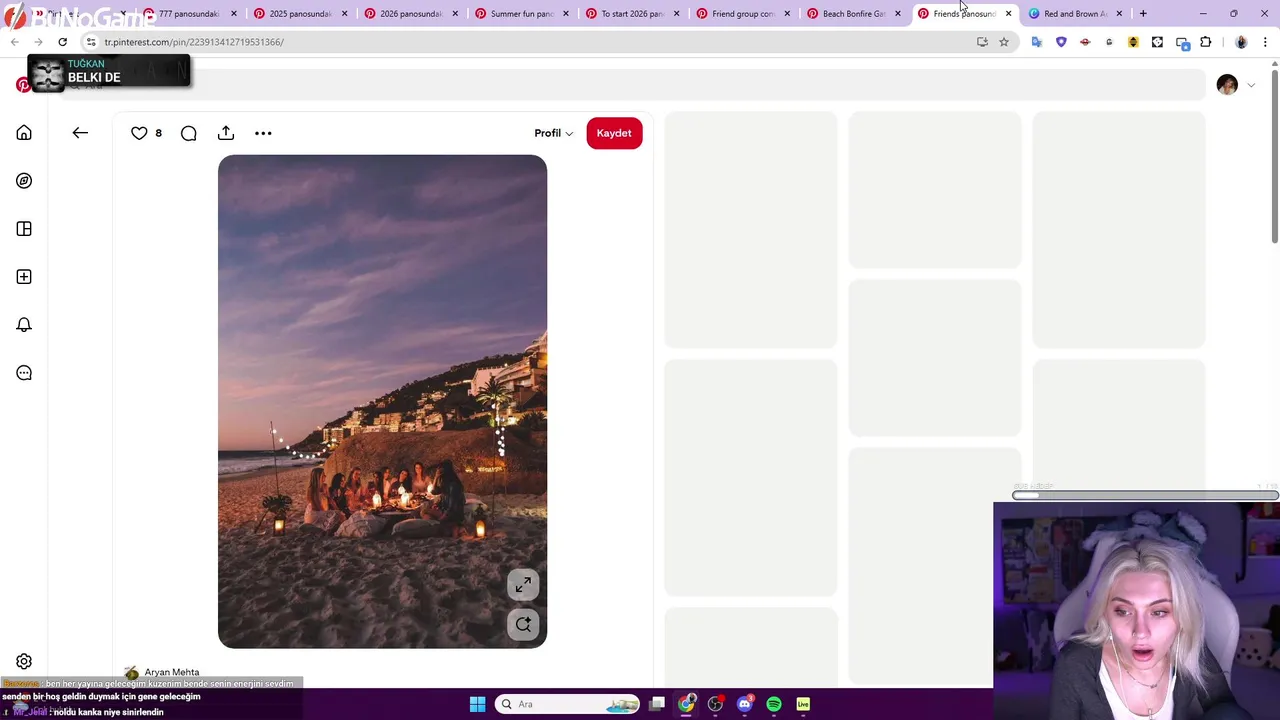Open comments on the pin
The width and height of the screenshot is (1280, 720).
[189, 133]
